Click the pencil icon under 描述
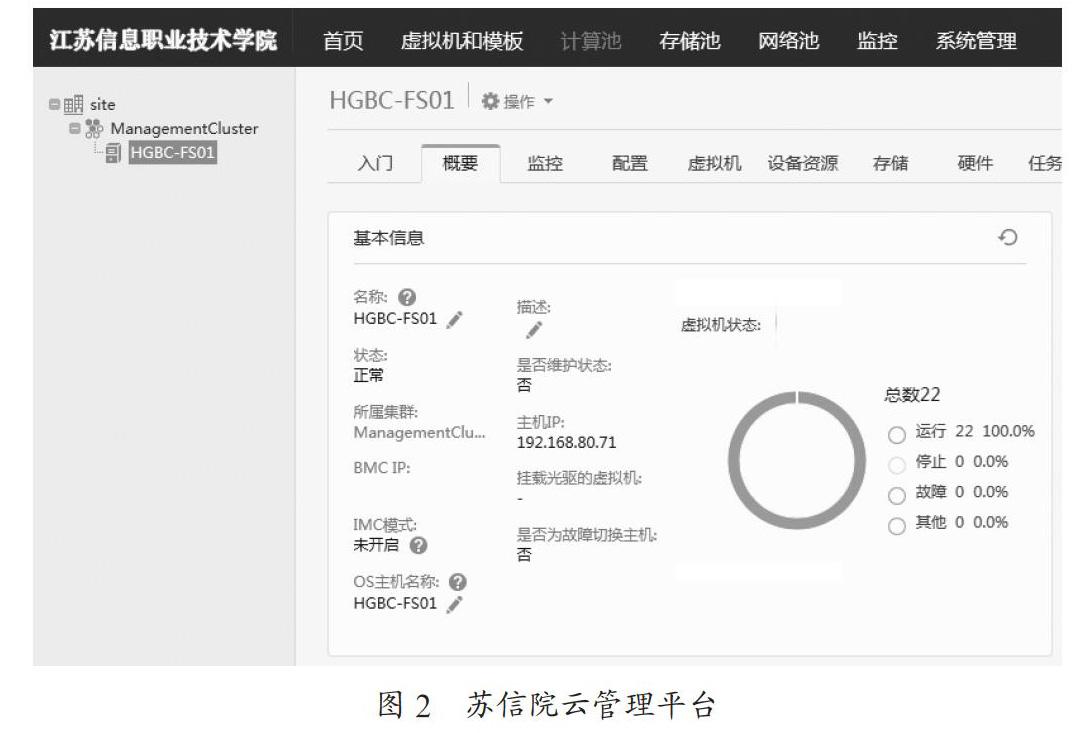1085x733 pixels. pyautogui.click(x=534, y=330)
